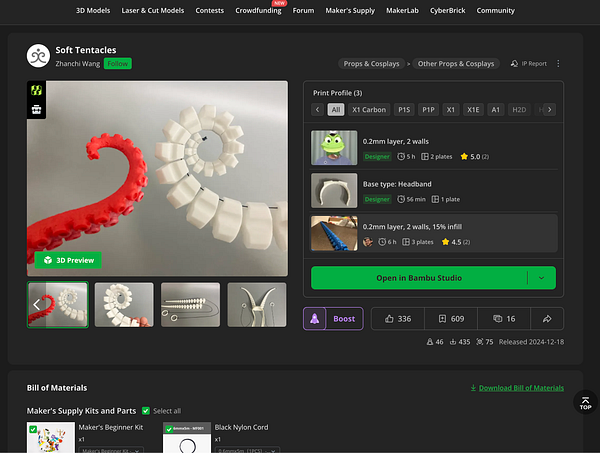Screen dimensions: 600x453
Task: Open the CyberBrick section
Action: click(x=447, y=11)
